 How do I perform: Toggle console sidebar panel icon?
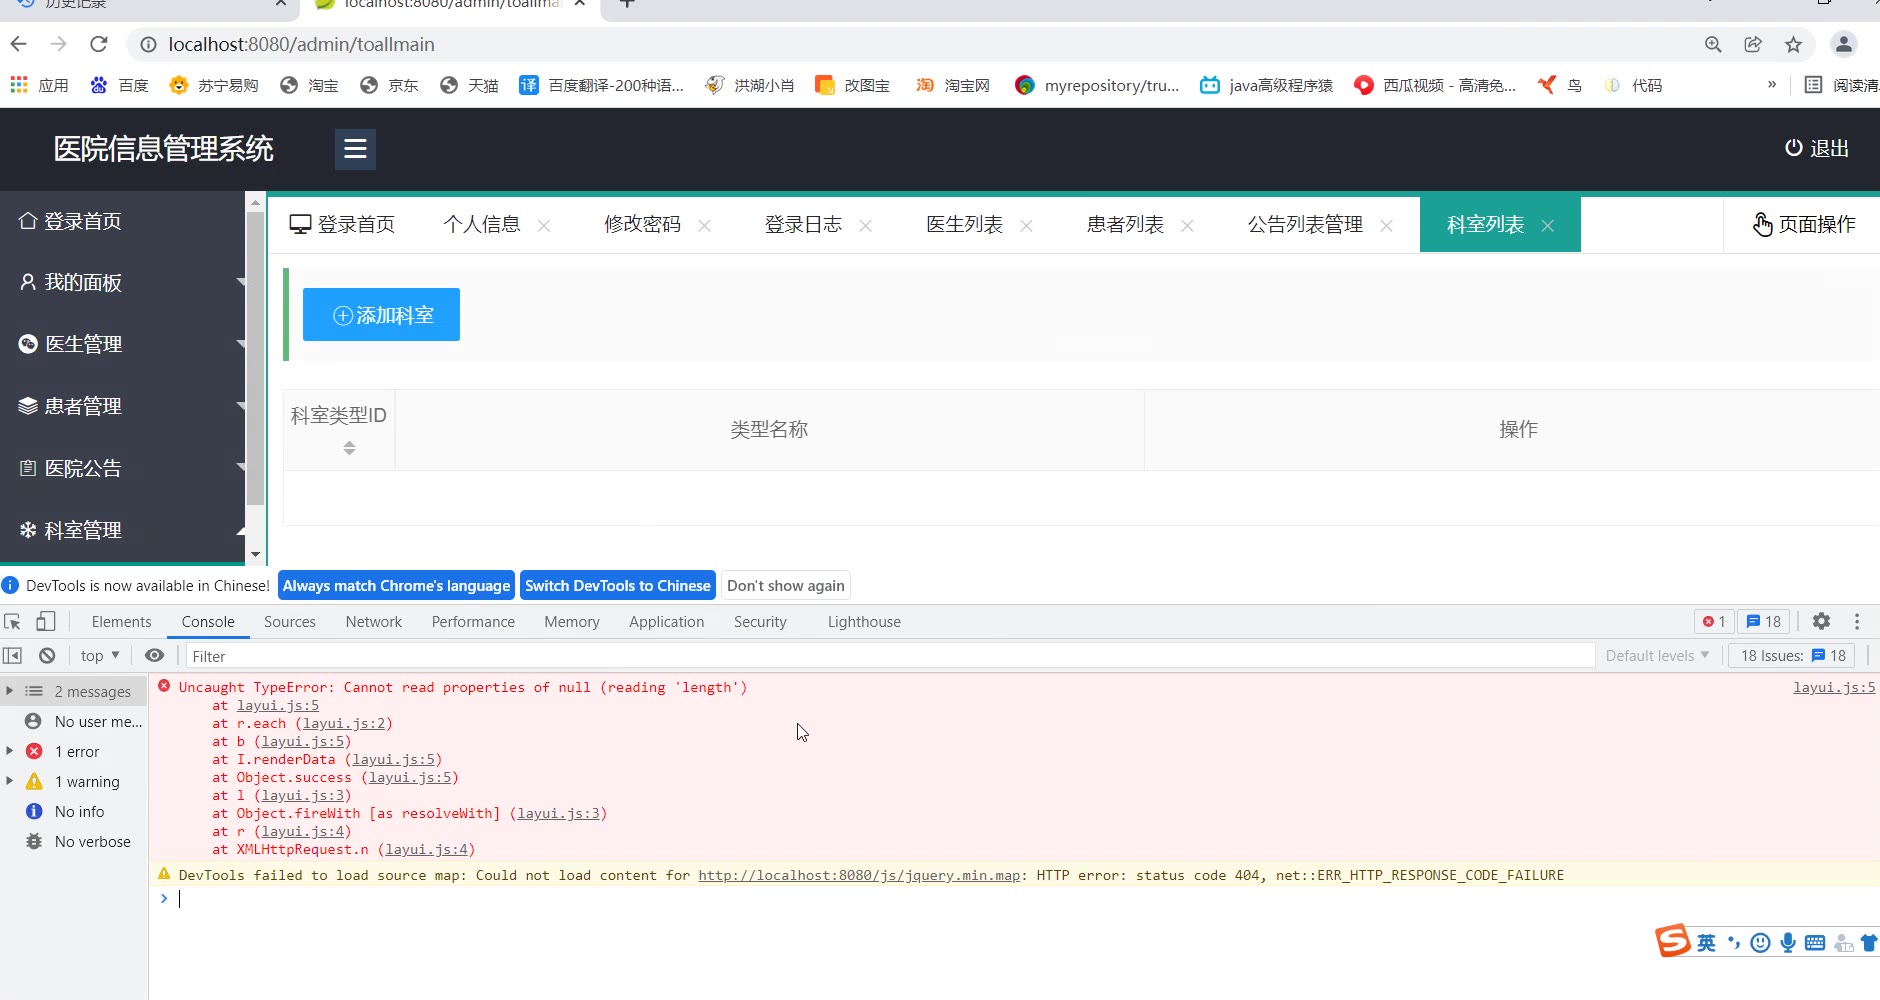[13, 656]
